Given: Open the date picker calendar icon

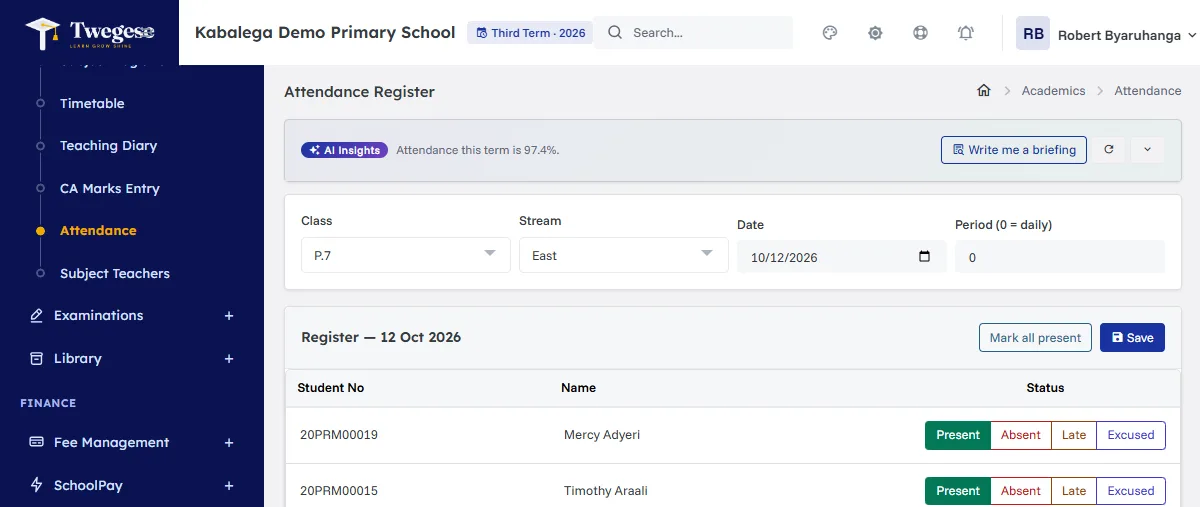Looking at the screenshot, I should click(x=924, y=257).
